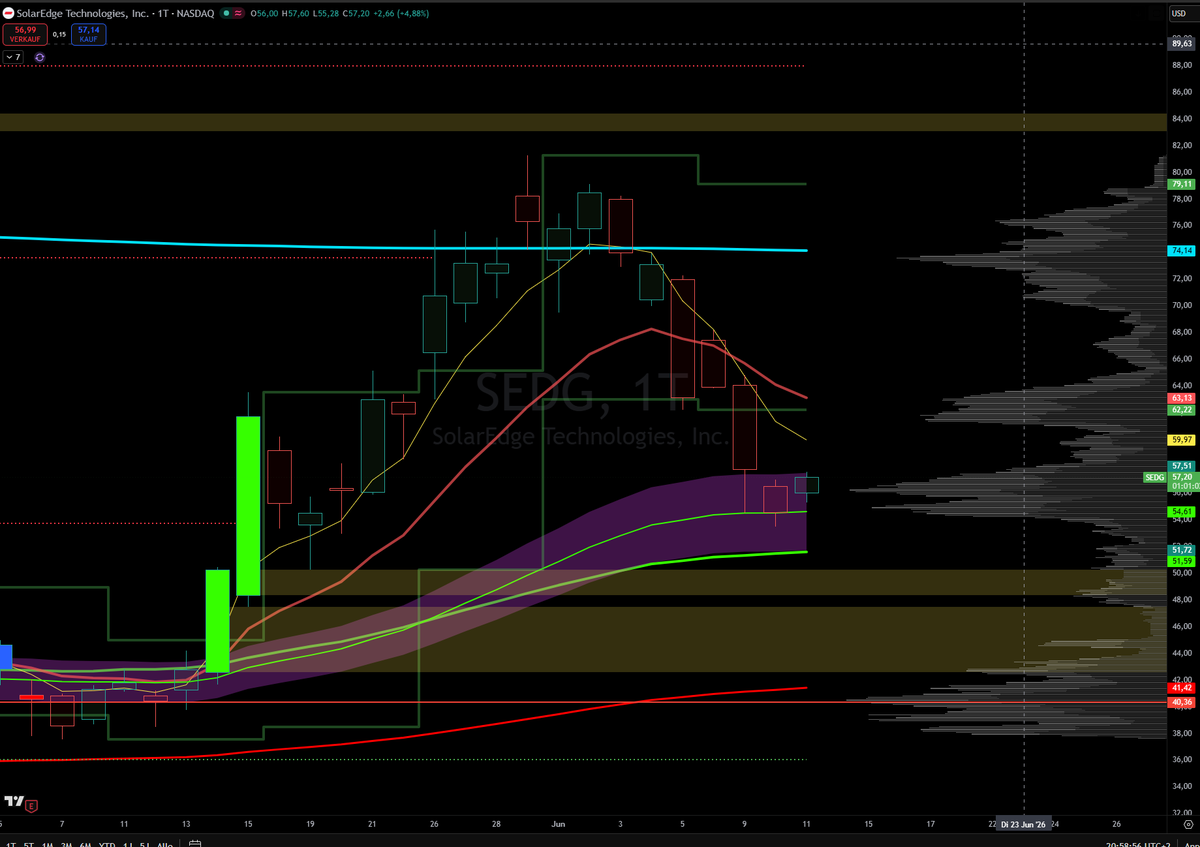Collapse the indicator legend showing 7
1200x847 pixels.
click(x=13, y=57)
